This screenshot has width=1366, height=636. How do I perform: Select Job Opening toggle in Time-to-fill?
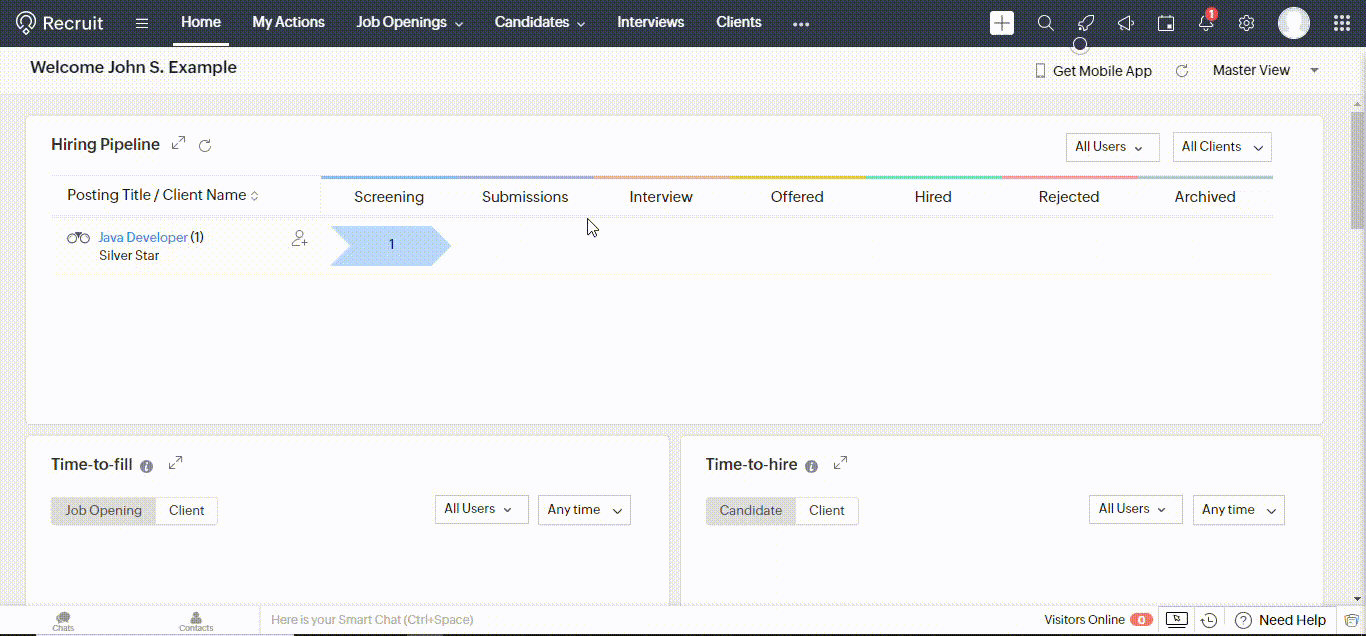[104, 510]
